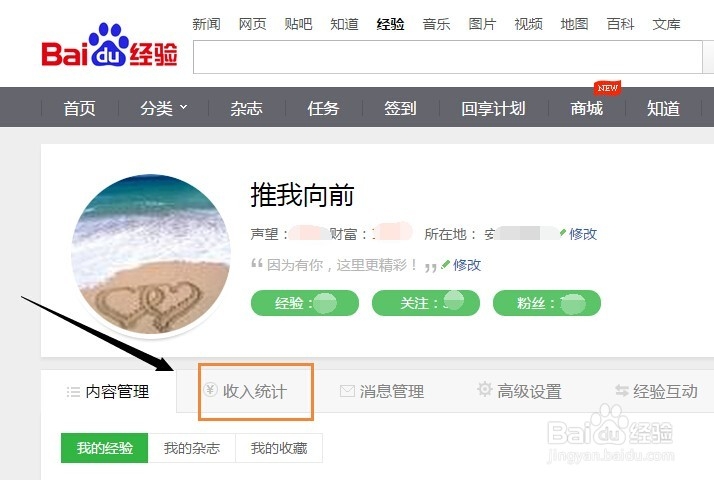Click the yen icon beside 收入统计

click(x=210, y=390)
